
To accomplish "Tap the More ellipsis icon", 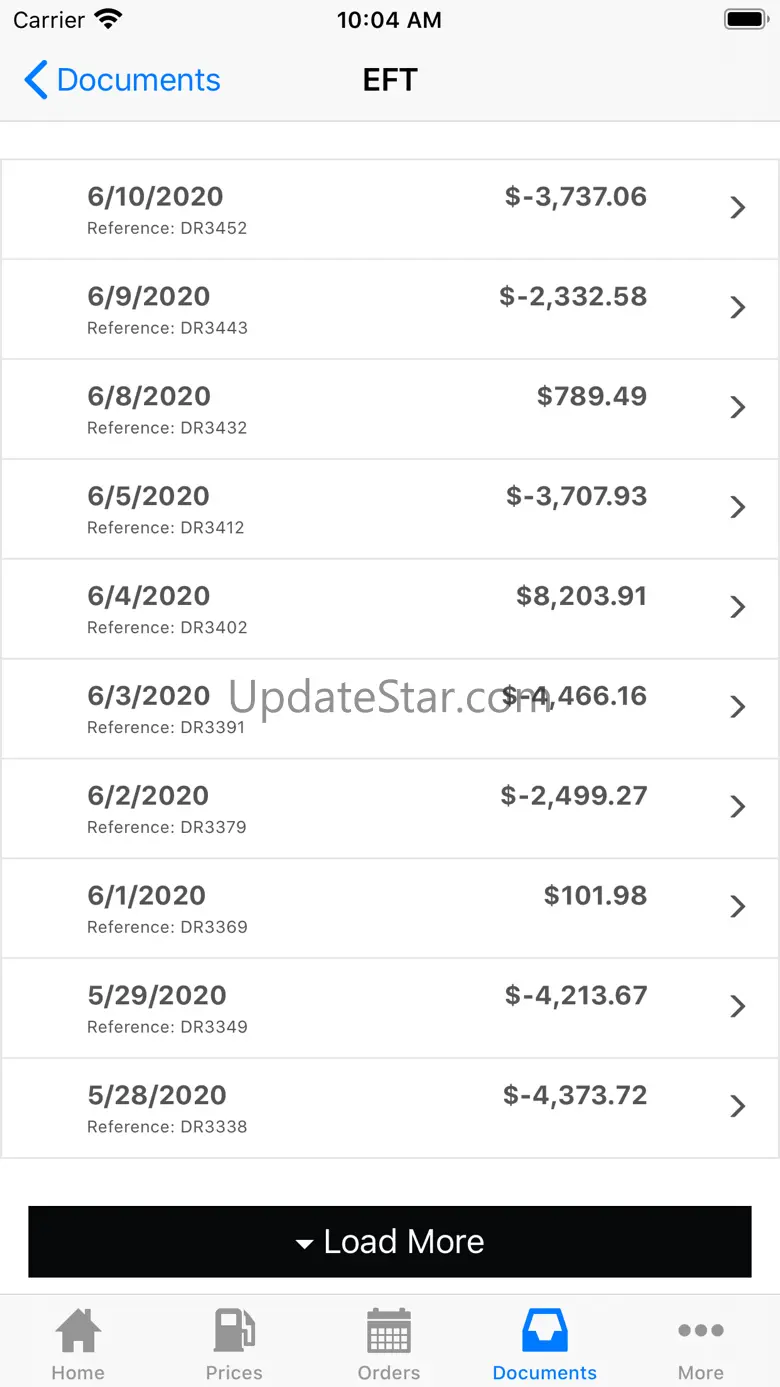I will point(700,1331).
